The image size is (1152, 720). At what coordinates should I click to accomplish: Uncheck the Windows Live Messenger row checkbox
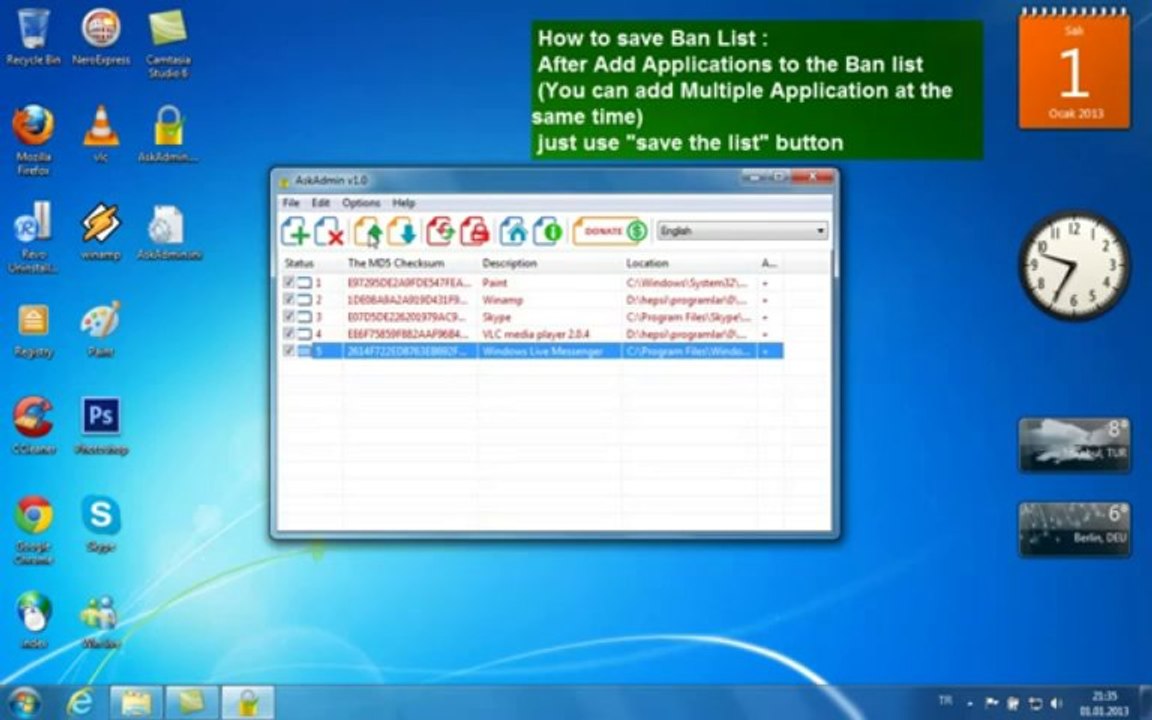289,351
